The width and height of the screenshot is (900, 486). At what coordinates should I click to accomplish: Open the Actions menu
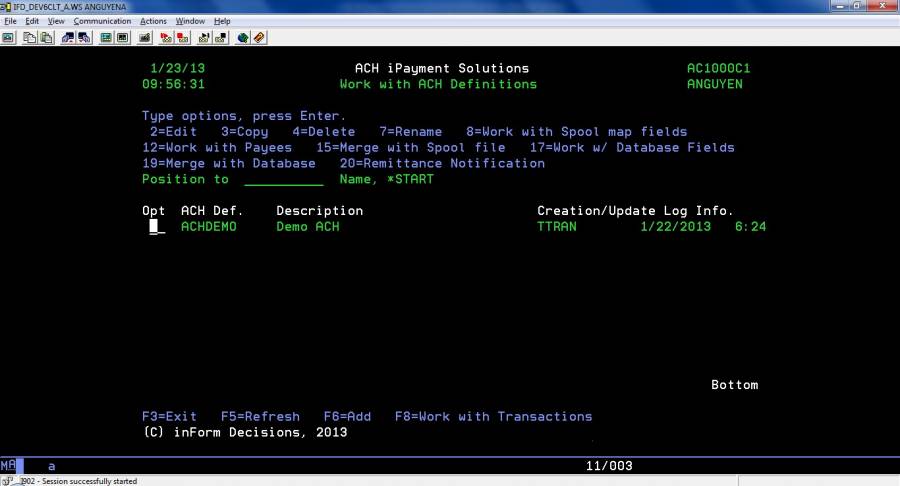[153, 21]
